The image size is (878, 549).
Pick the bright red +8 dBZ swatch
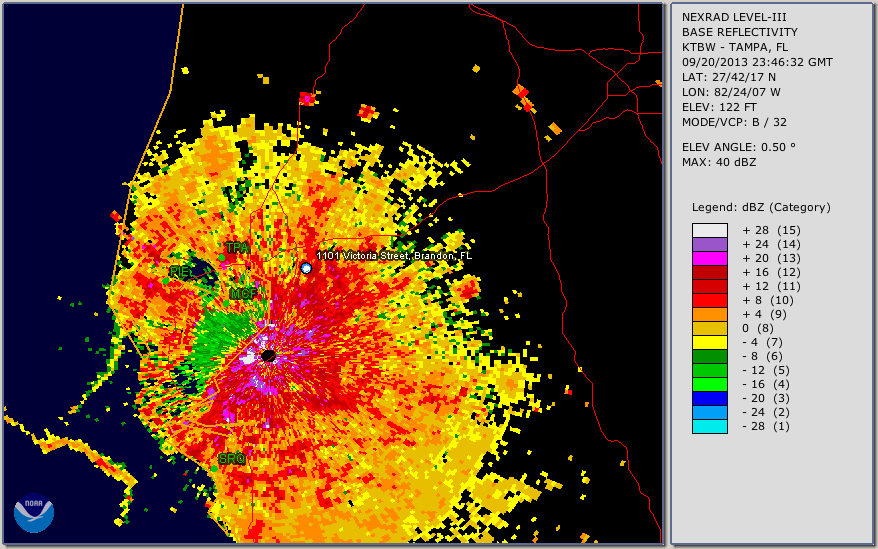[709, 300]
